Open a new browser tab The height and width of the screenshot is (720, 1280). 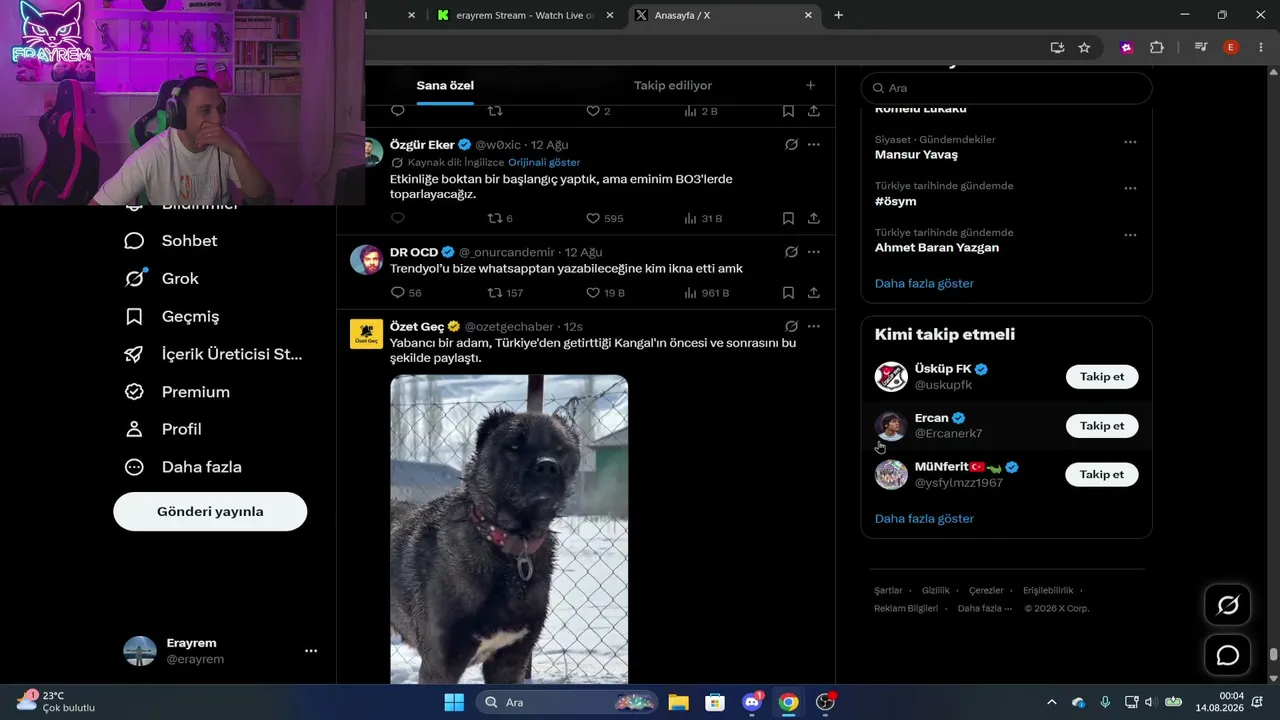[x=838, y=15]
